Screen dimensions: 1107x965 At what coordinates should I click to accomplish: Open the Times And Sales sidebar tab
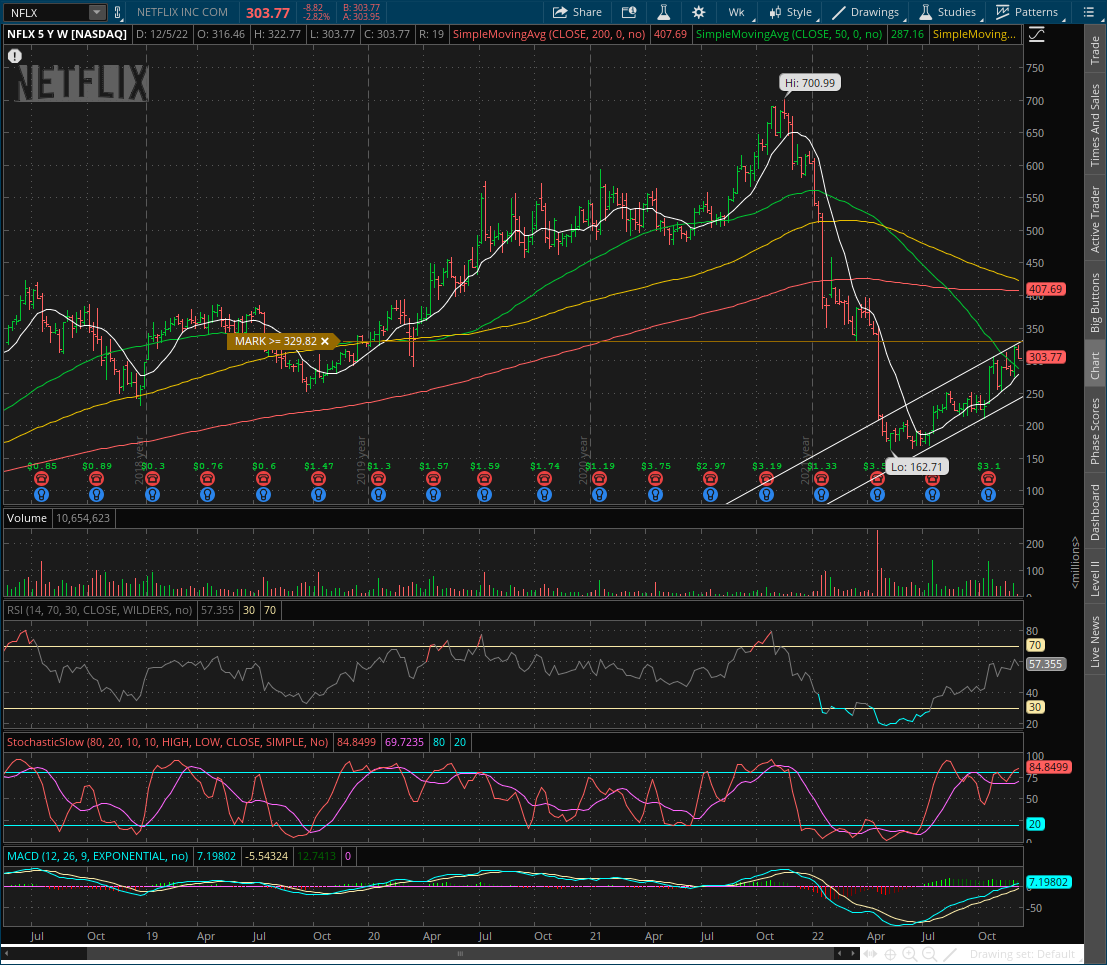click(x=1095, y=125)
